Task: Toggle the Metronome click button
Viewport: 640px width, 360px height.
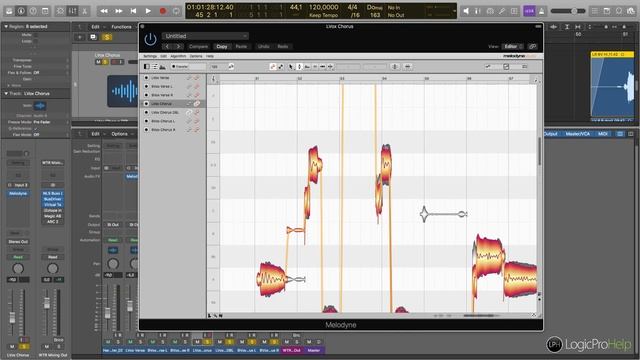Action: coord(542,11)
